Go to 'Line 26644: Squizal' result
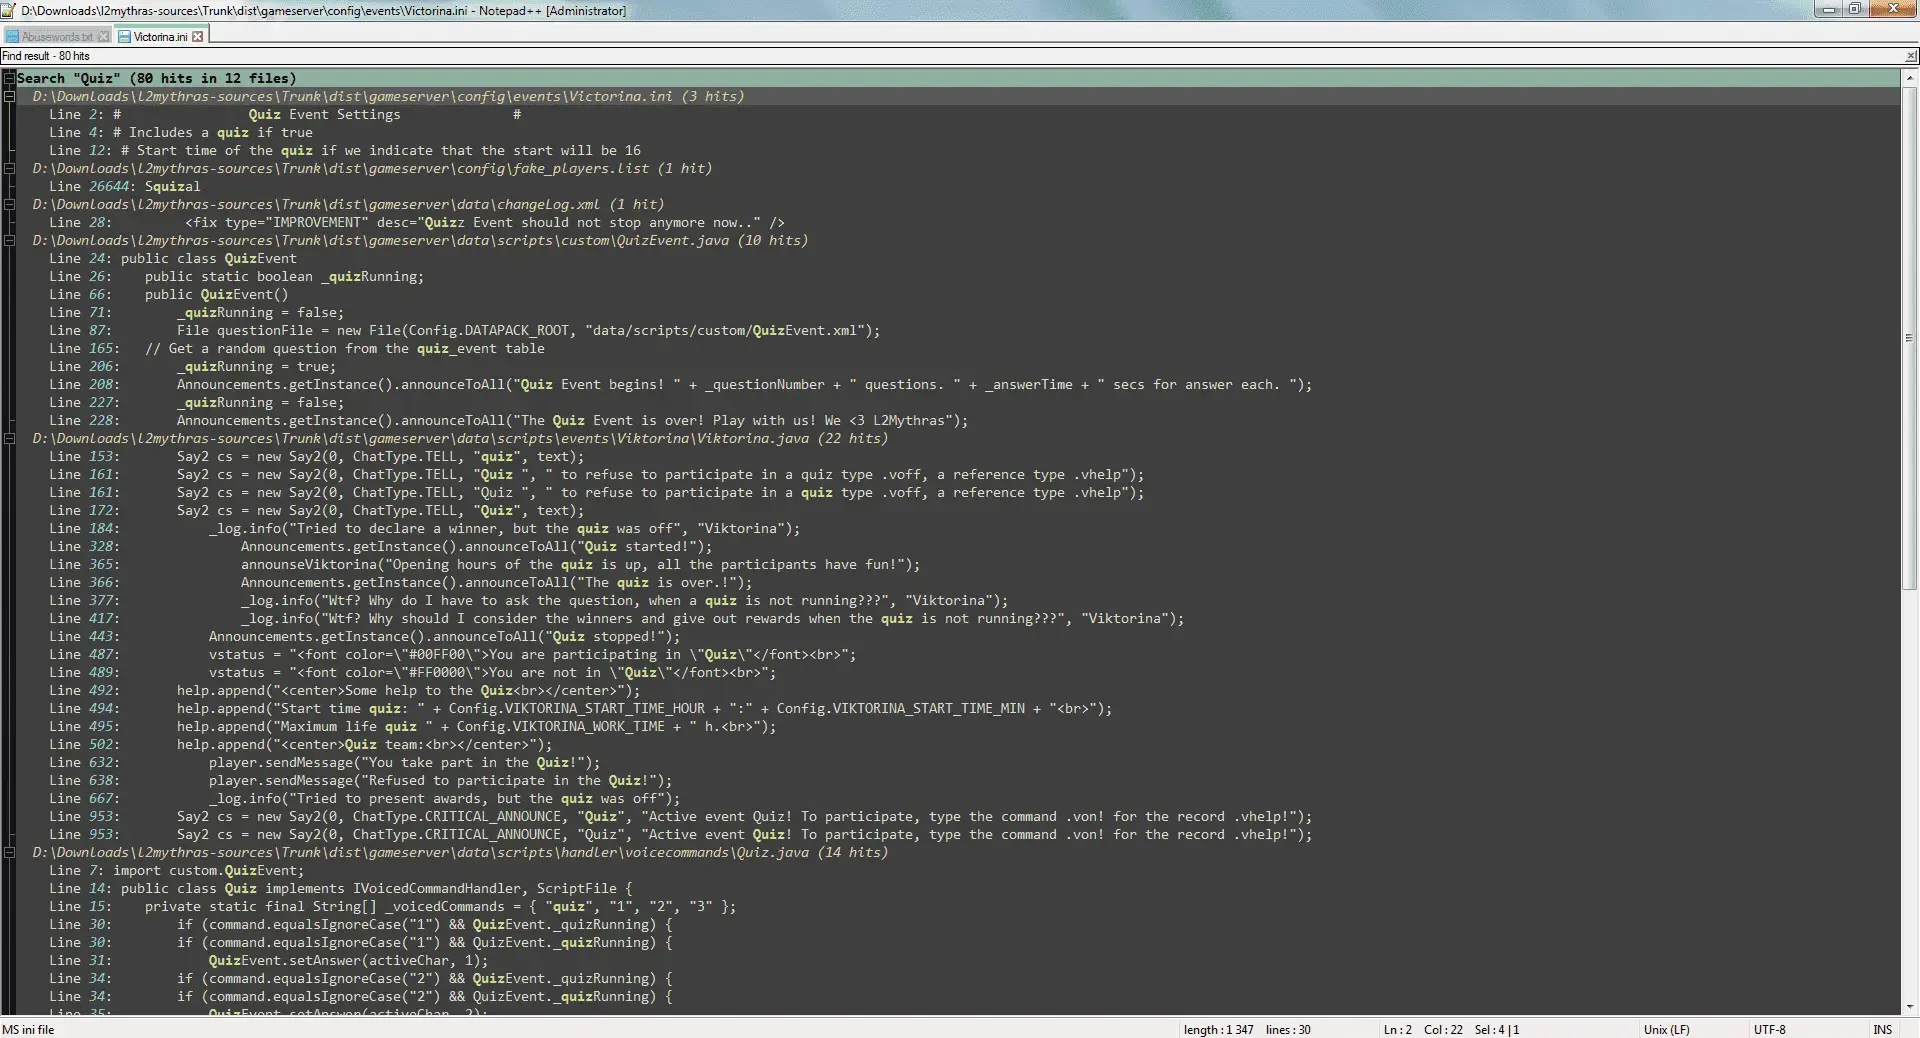The width and height of the screenshot is (1920, 1038). click(125, 186)
